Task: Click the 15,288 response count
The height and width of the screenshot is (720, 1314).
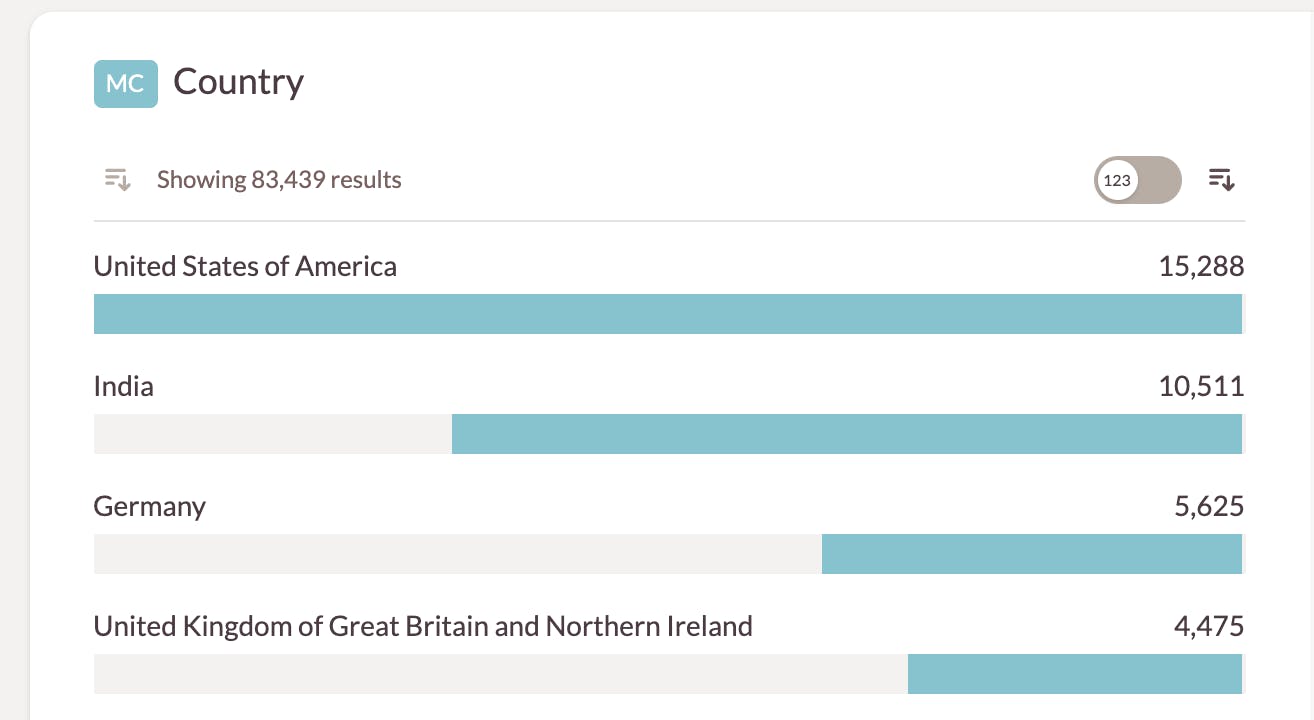Action: click(x=1201, y=266)
